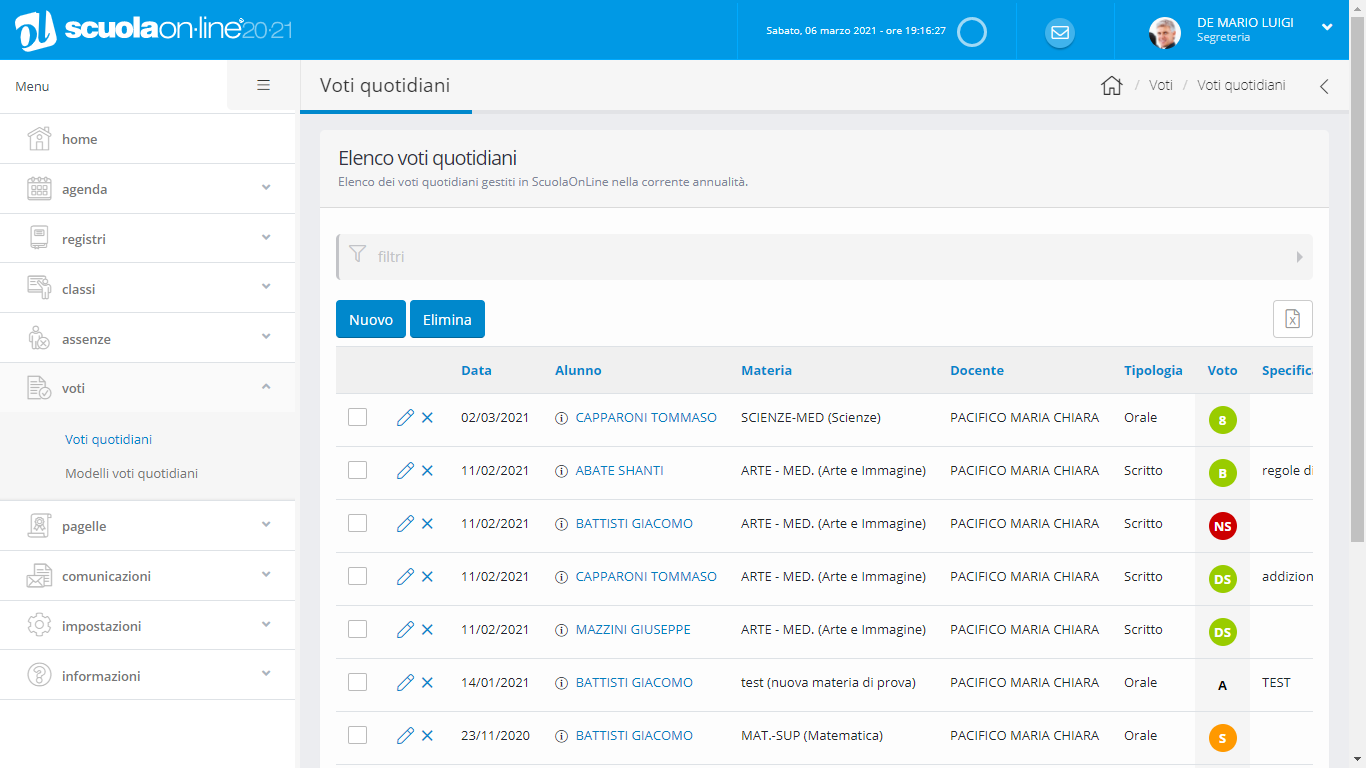Show info icon next to Mazzini Giuseppe
Image resolution: width=1366 pixels, height=768 pixels.
(561, 630)
